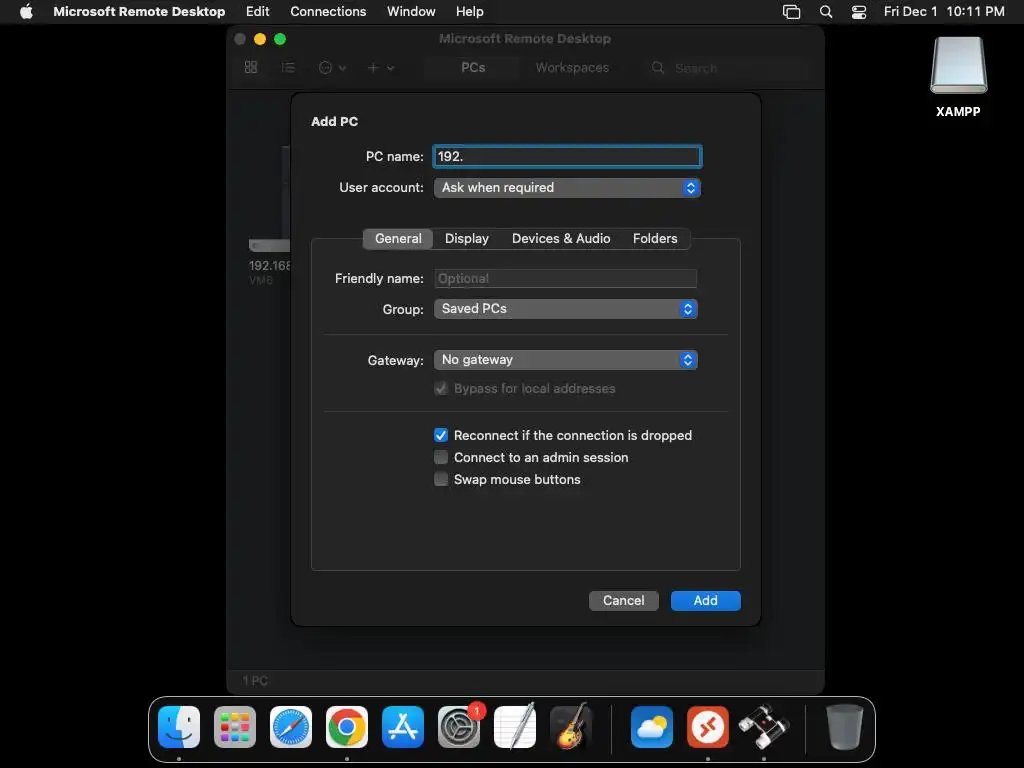Image resolution: width=1024 pixels, height=768 pixels.
Task: Click Microsoft Remote Desktop dock icon
Action: (x=708, y=727)
